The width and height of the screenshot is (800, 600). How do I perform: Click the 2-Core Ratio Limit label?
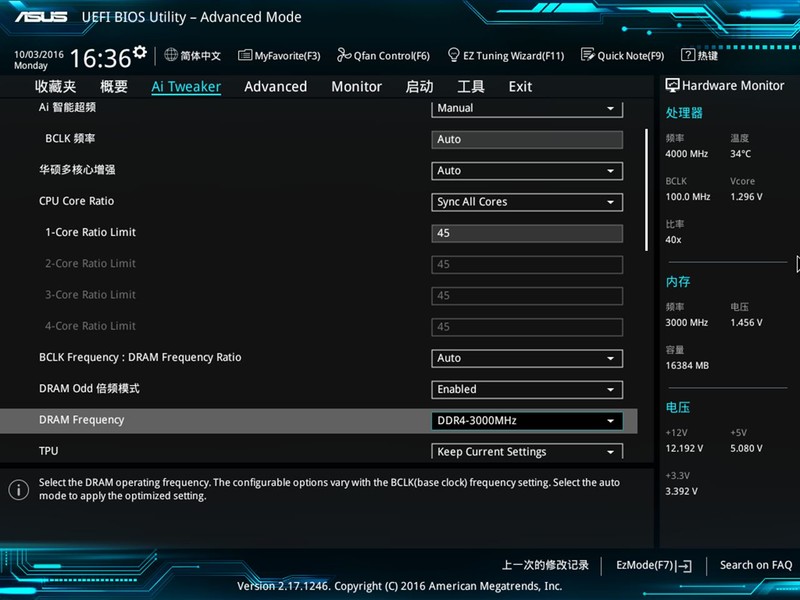click(90, 264)
